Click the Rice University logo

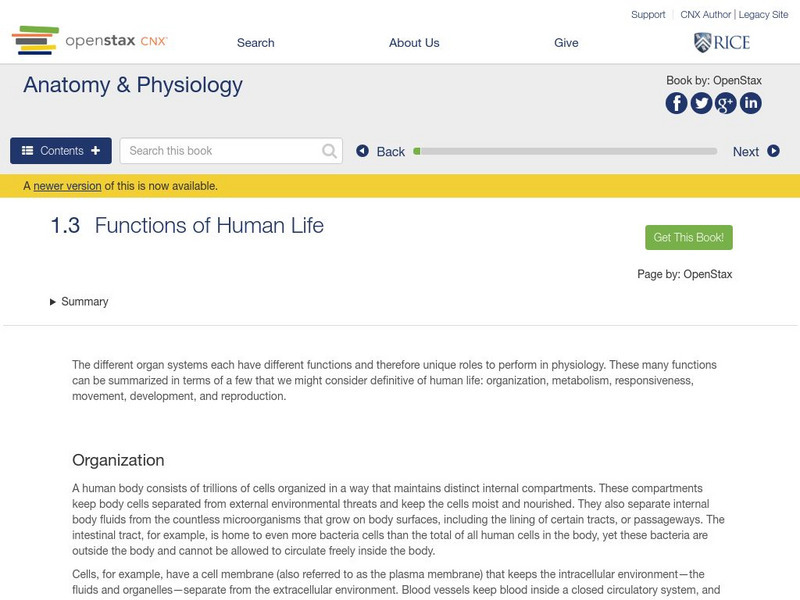[721, 42]
